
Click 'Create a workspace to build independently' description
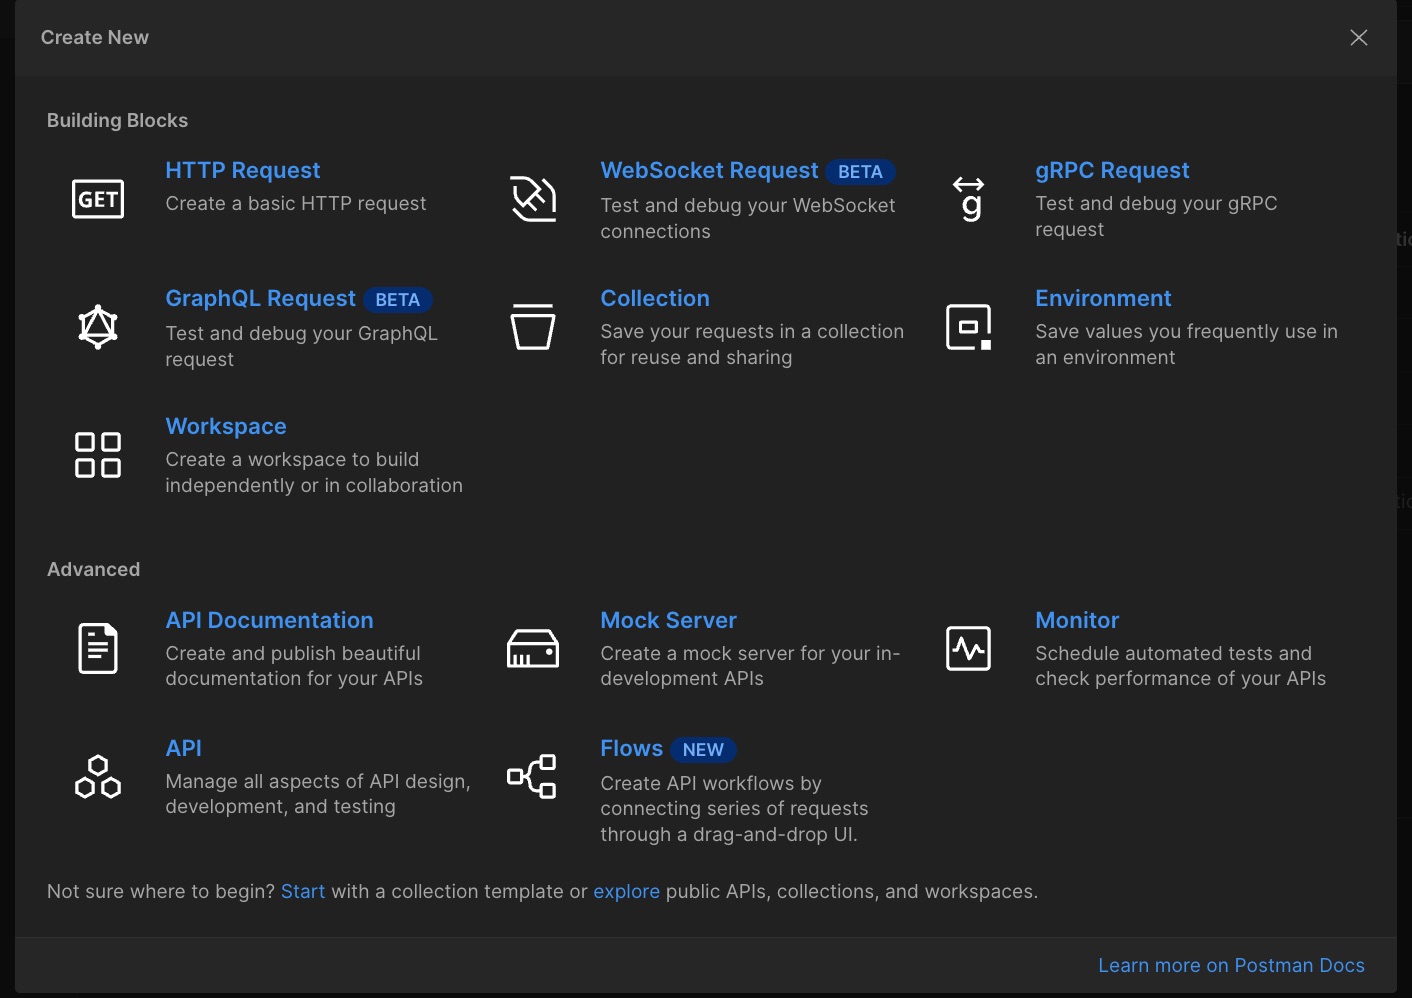click(314, 472)
